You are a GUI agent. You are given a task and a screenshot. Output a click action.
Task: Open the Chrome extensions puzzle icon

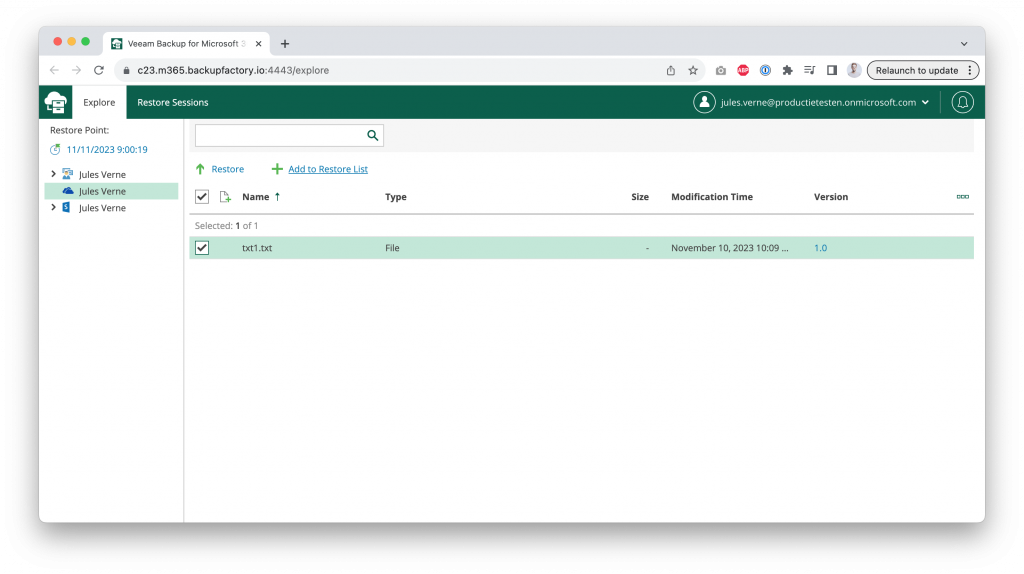(x=787, y=71)
